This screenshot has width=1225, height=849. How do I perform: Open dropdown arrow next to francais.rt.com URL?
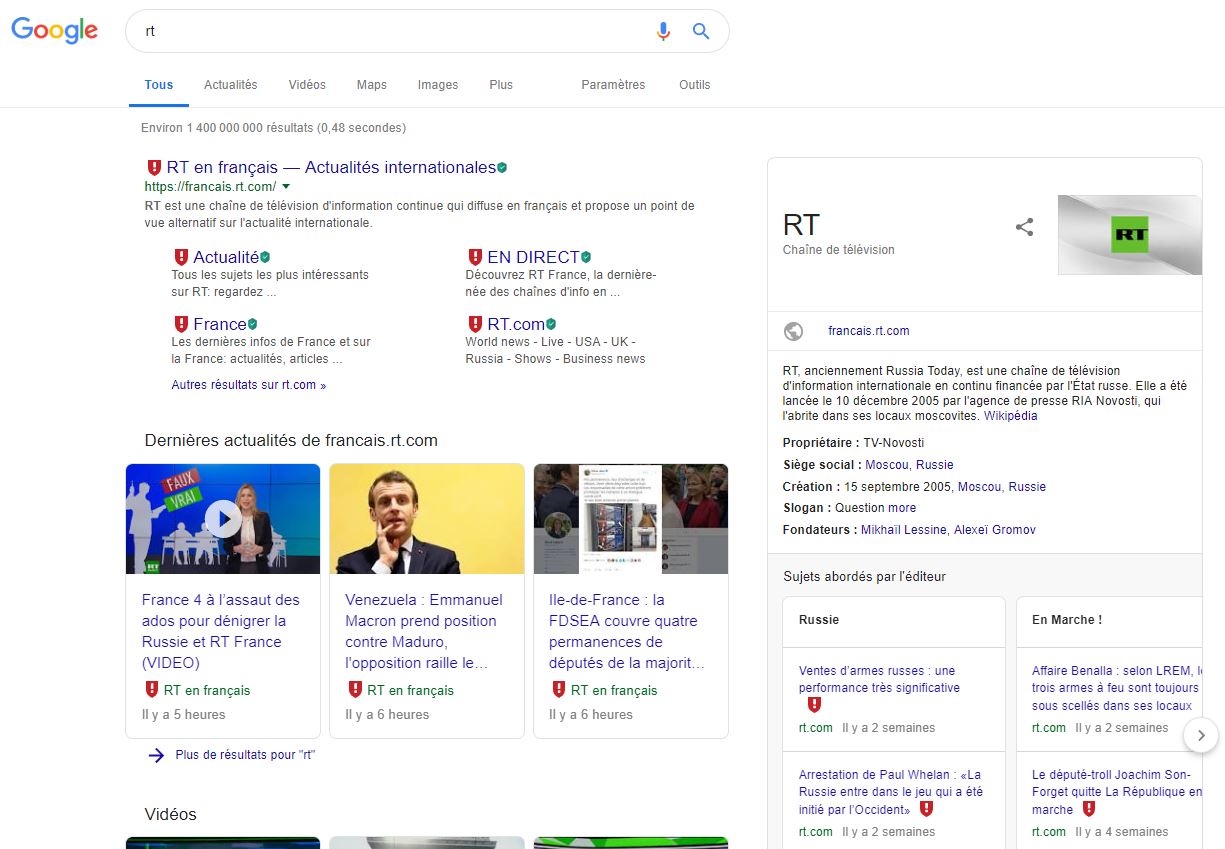click(286, 187)
